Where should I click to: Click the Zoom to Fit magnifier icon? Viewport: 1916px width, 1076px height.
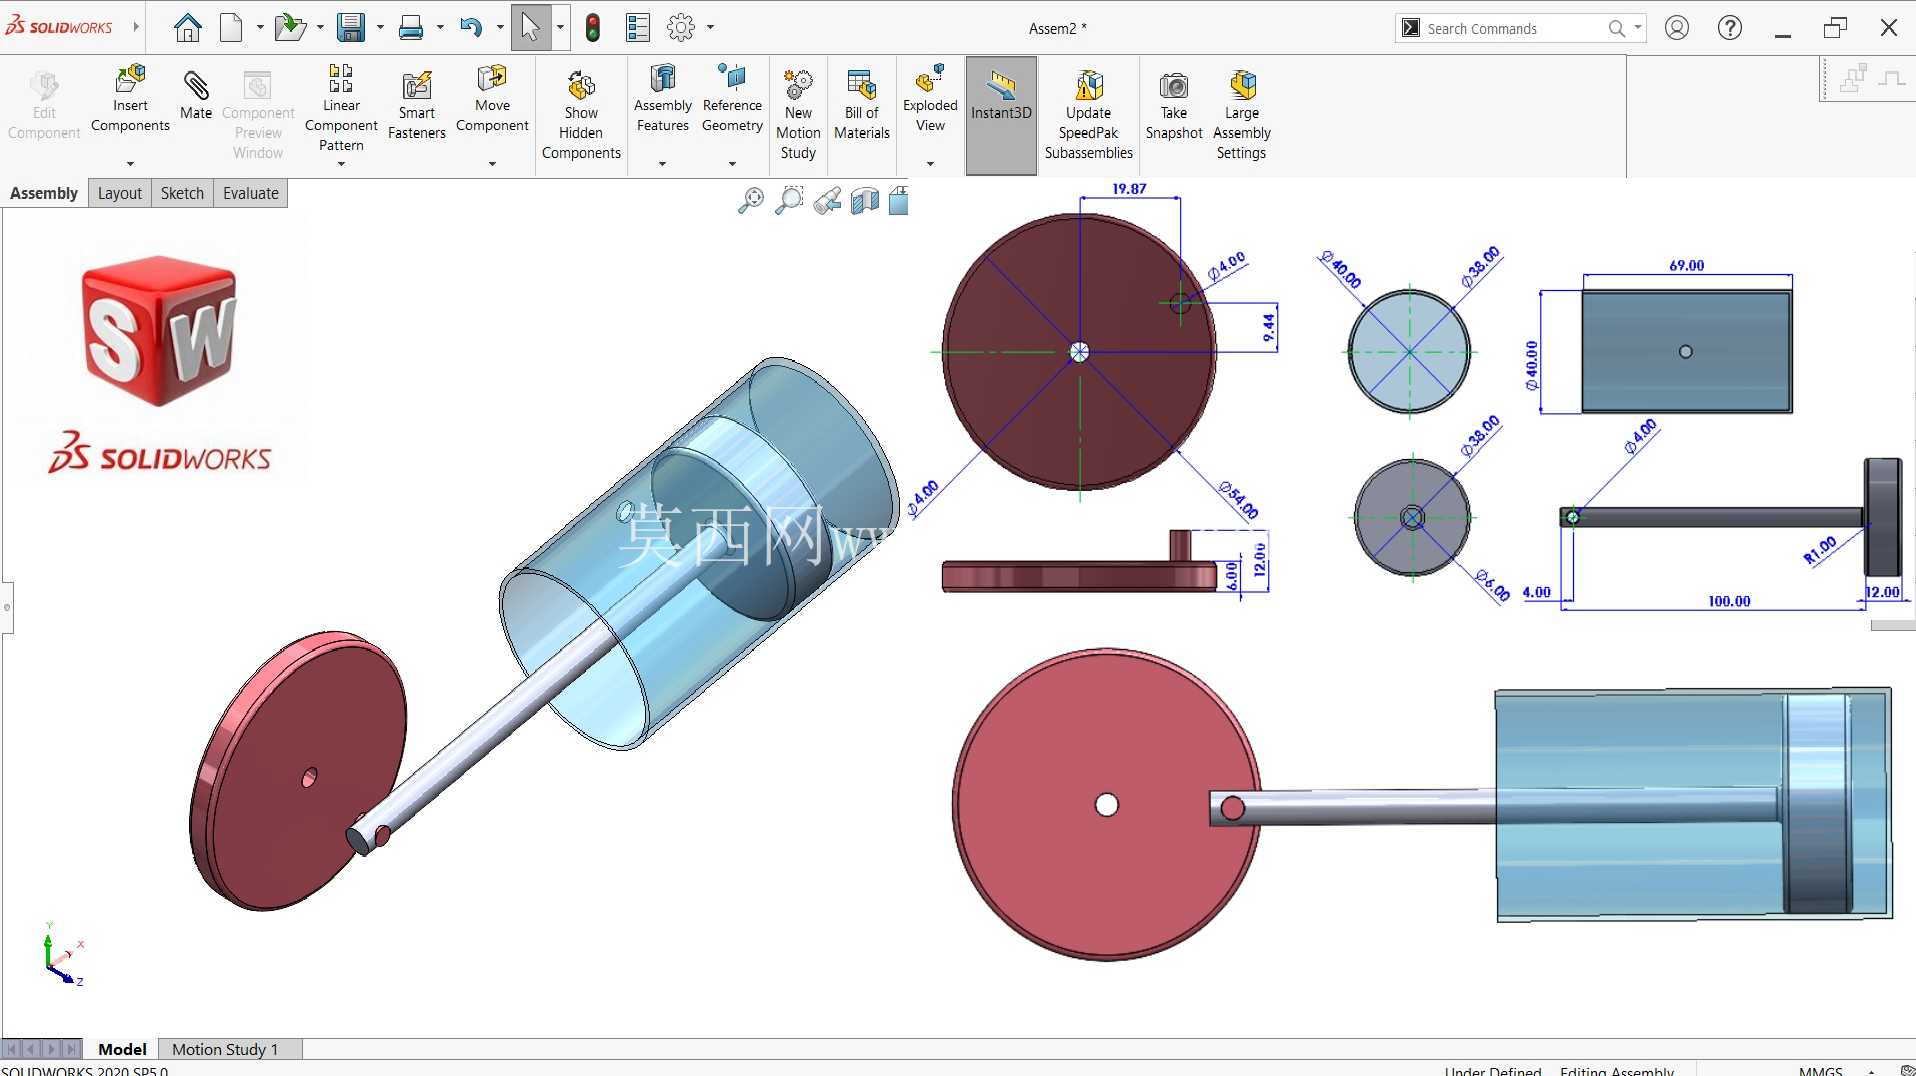751,201
